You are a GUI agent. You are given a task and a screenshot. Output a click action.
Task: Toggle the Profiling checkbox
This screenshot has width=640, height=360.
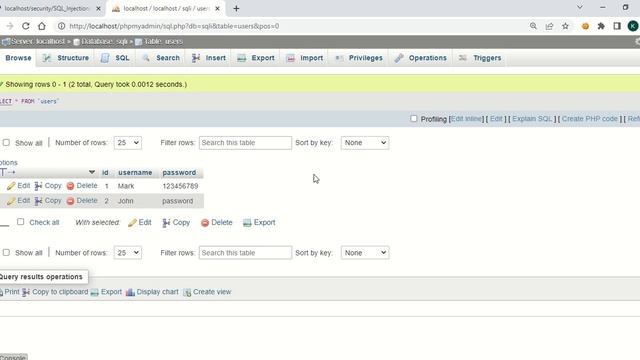(413, 119)
